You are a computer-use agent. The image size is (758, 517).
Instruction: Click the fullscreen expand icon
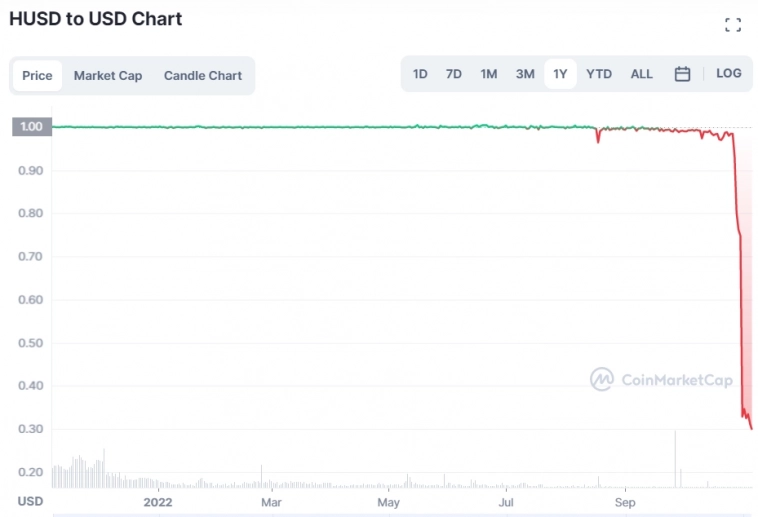pyautogui.click(x=733, y=25)
